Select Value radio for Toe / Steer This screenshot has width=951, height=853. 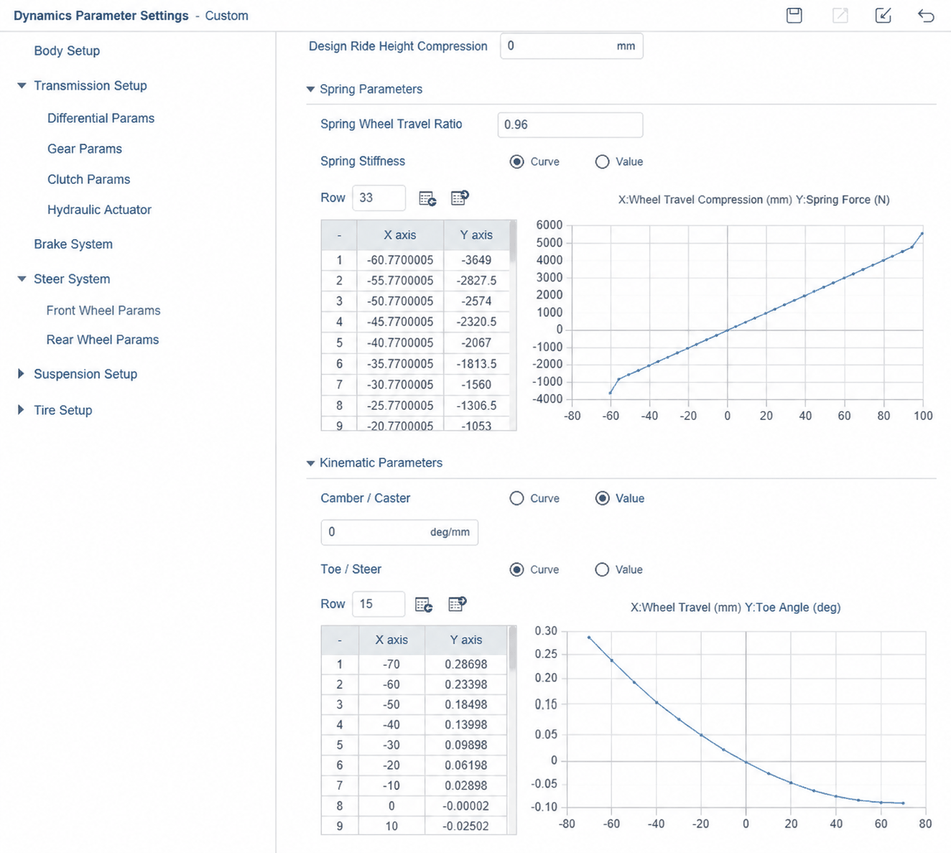click(602, 570)
